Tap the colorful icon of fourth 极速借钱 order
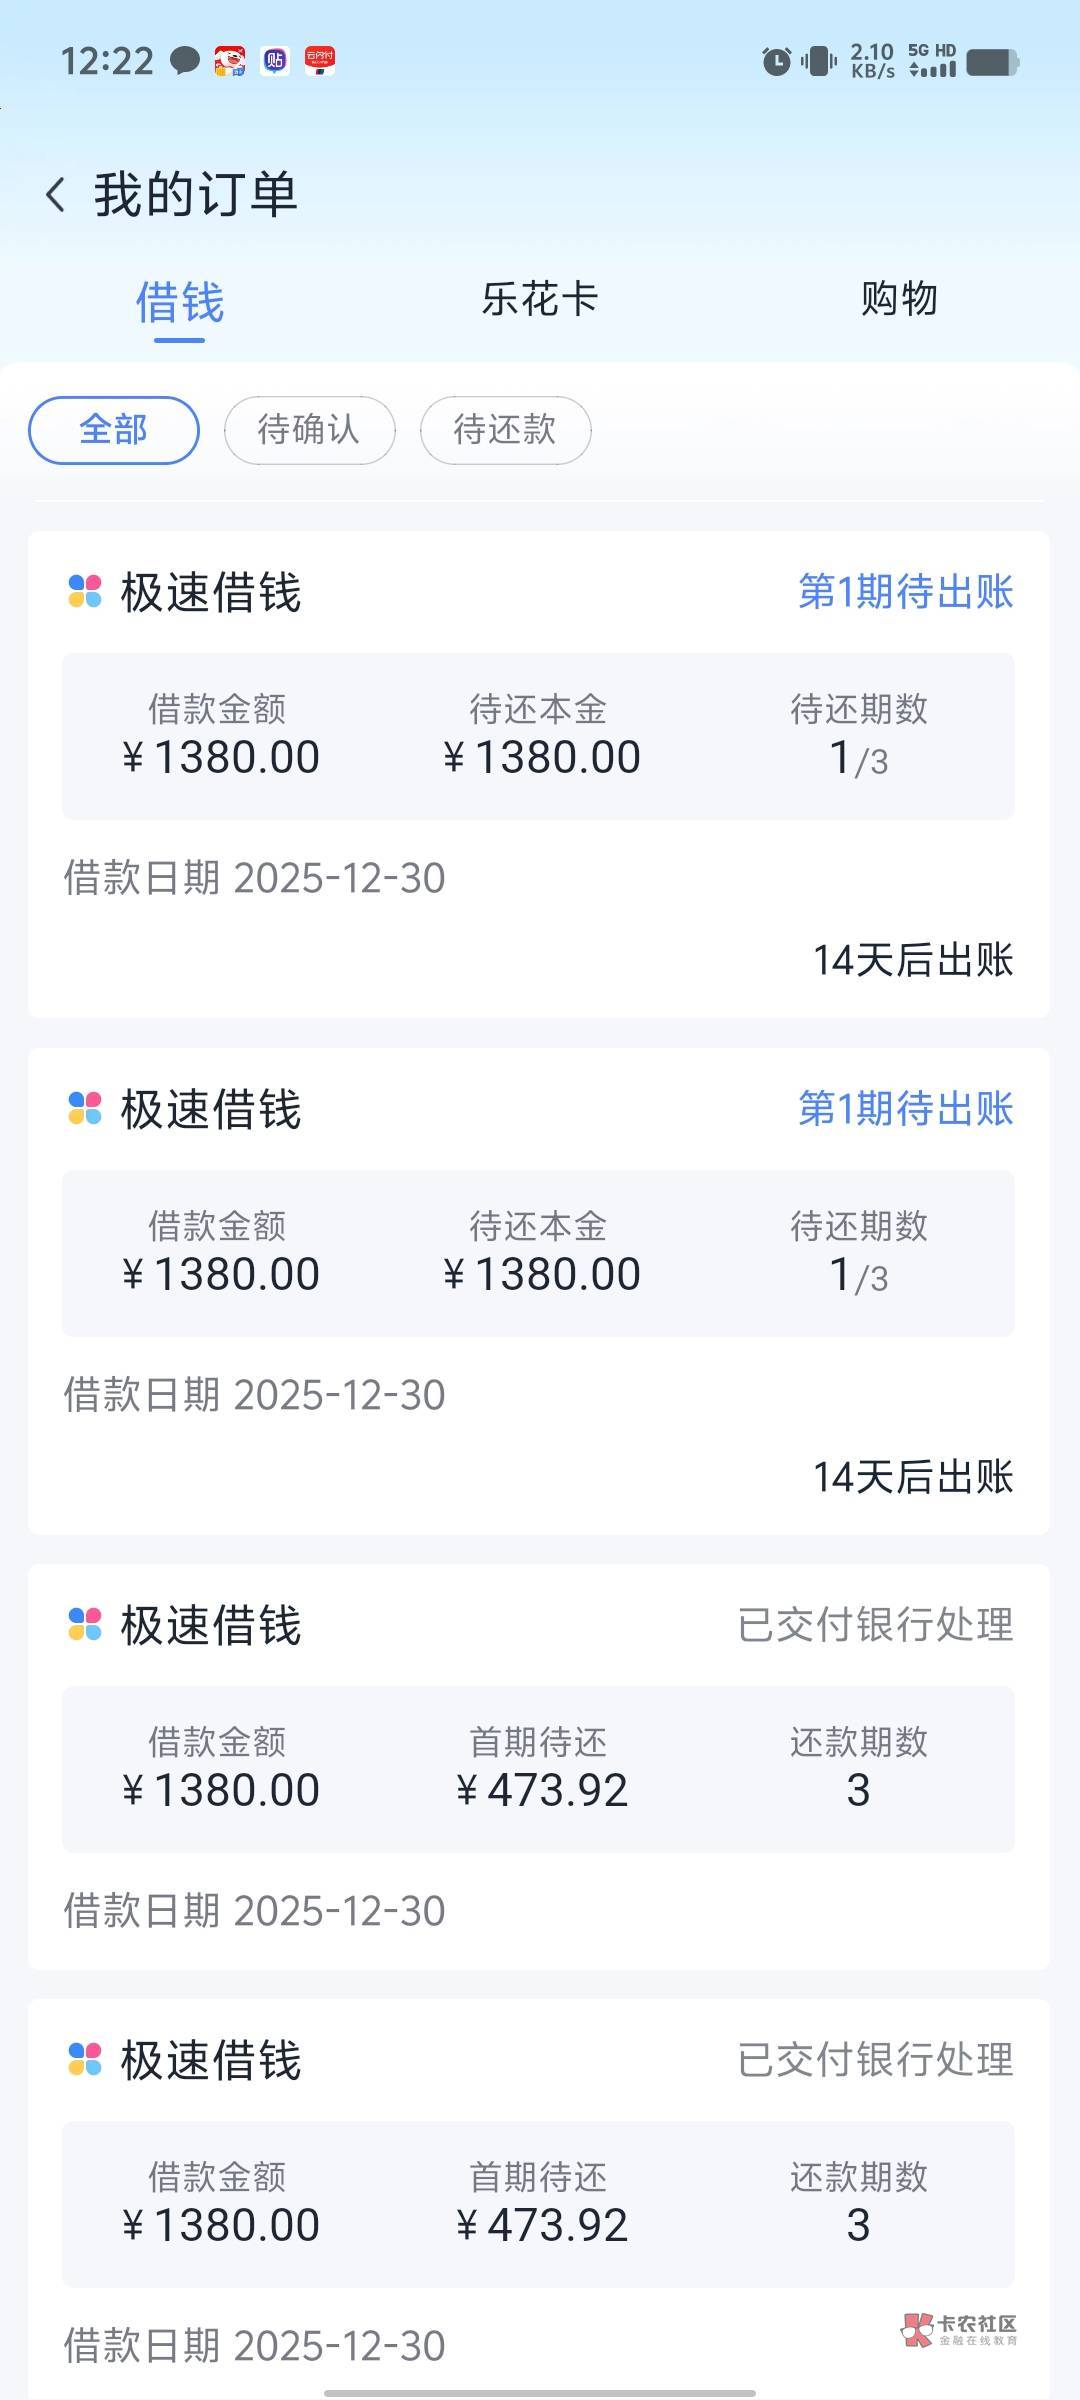Screen dimensions: 1080x2400 (85, 2059)
